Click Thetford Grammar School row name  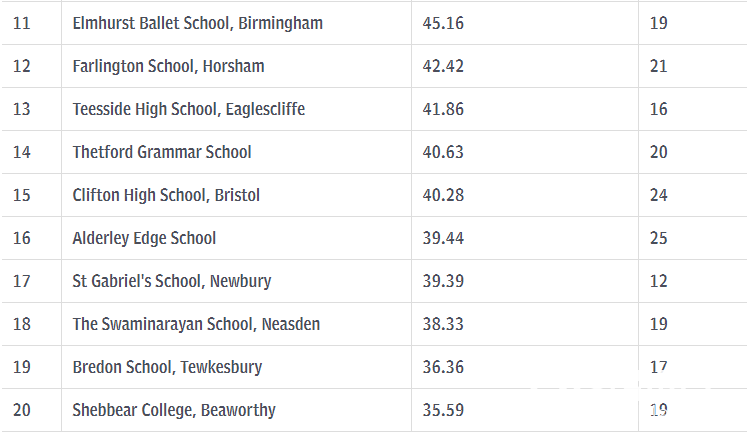162,152
